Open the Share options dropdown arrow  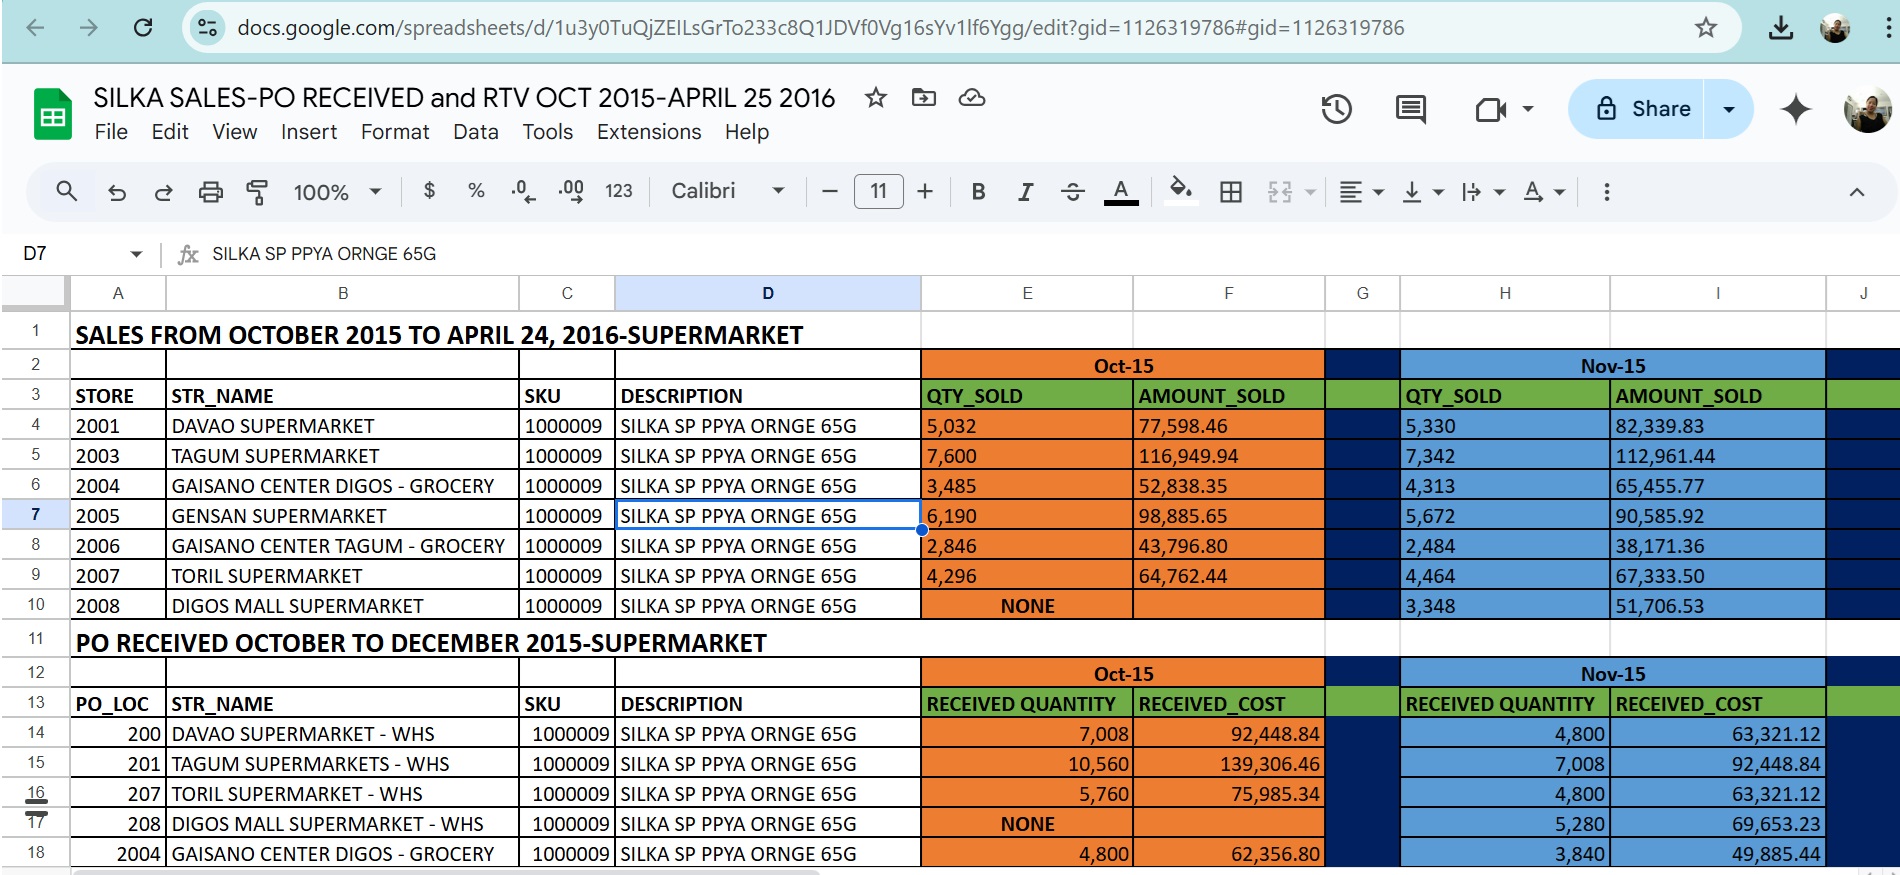1729,109
